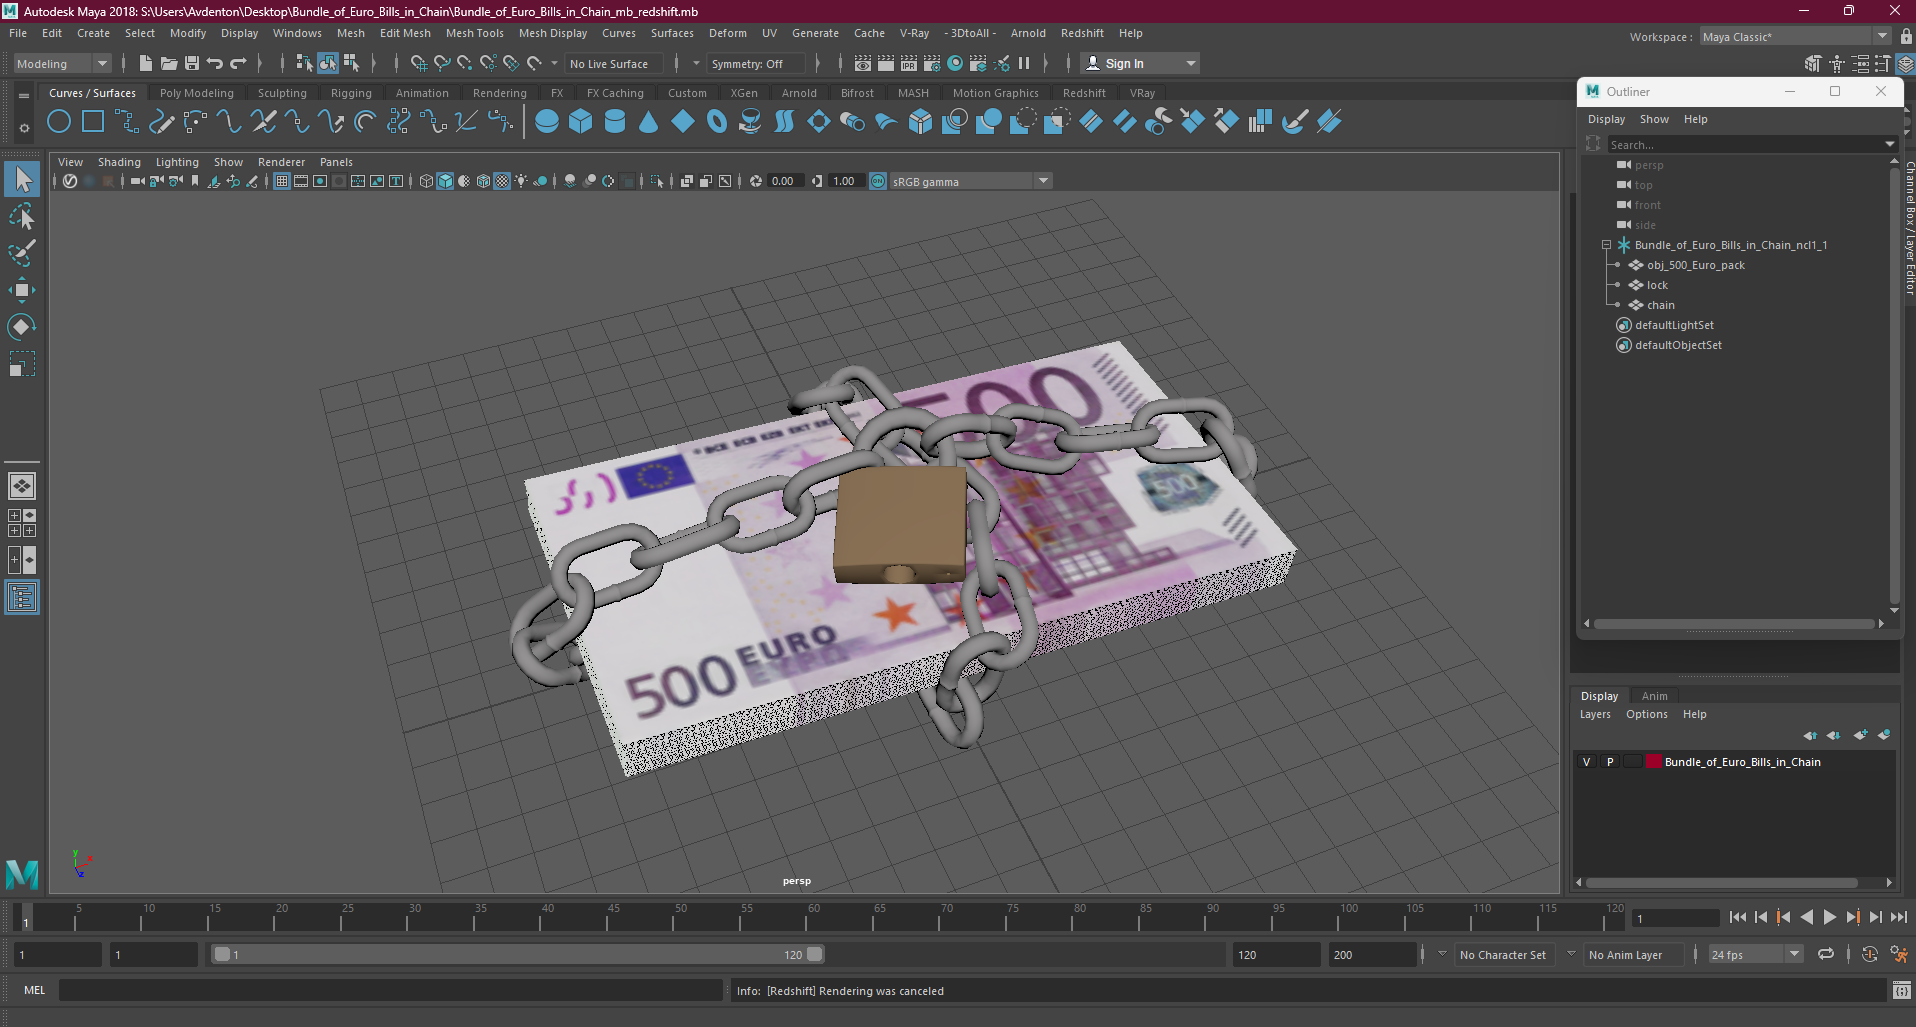1916x1027 pixels.
Task: Create a NURBS torus from shelf
Action: pyautogui.click(x=717, y=122)
